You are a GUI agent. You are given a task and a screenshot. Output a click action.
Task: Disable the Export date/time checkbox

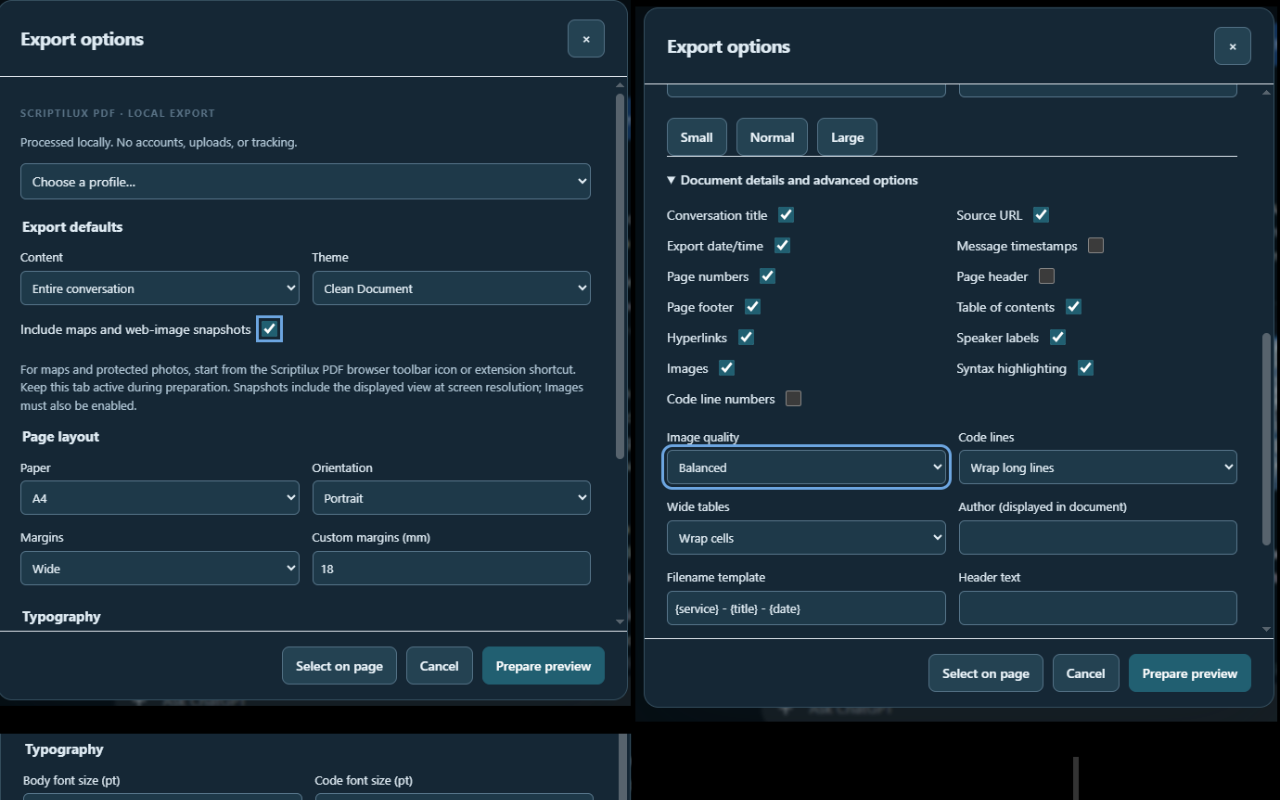(782, 245)
